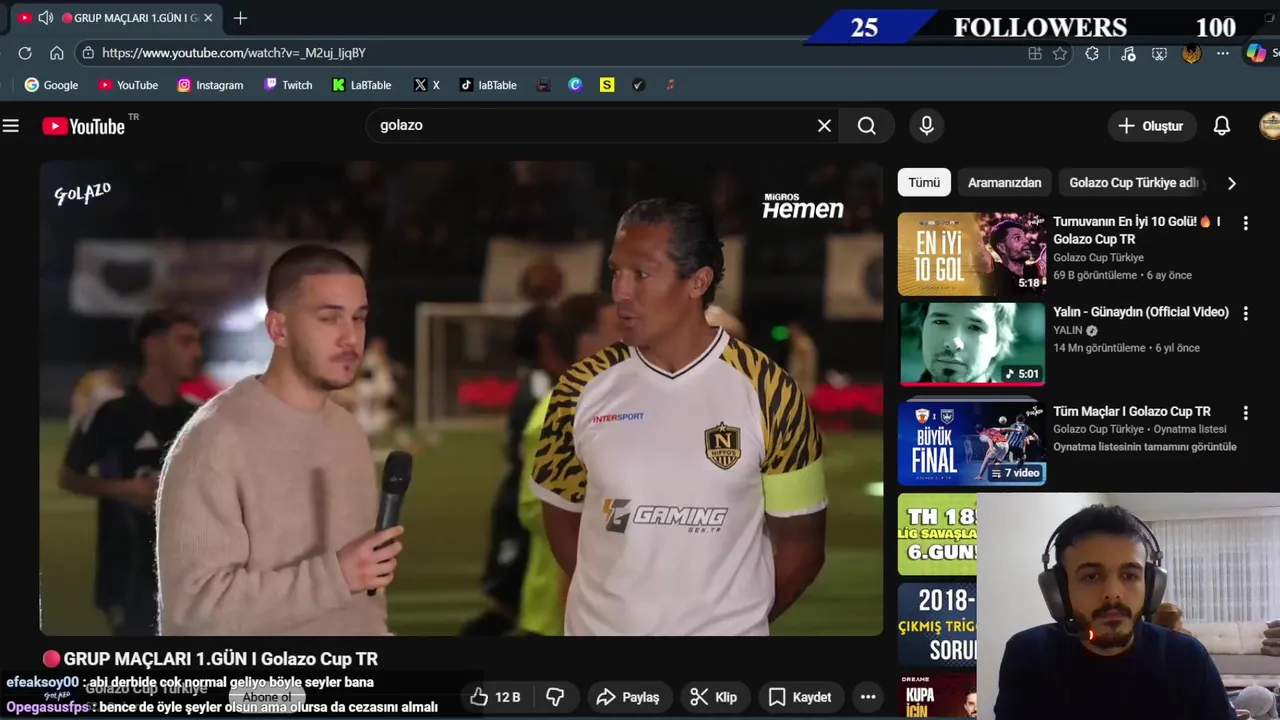The height and width of the screenshot is (720, 1280).
Task: Open the Google bookmark
Action: 51,85
